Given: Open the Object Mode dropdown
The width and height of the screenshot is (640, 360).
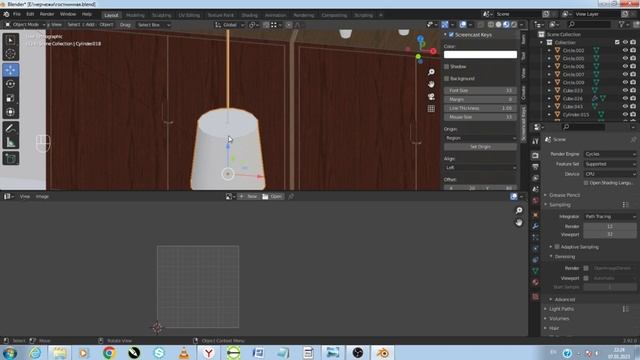Looking at the screenshot, I should [x=24, y=24].
